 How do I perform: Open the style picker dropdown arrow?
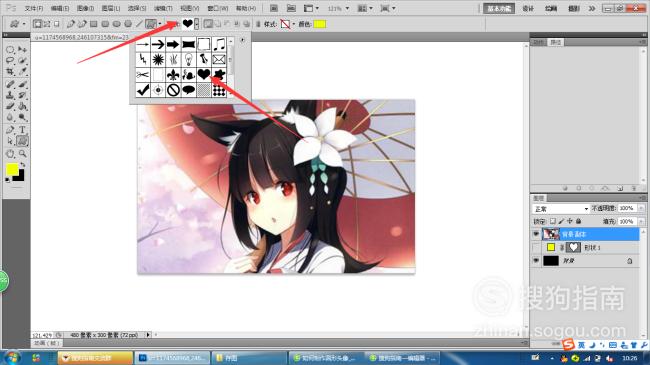tap(294, 24)
